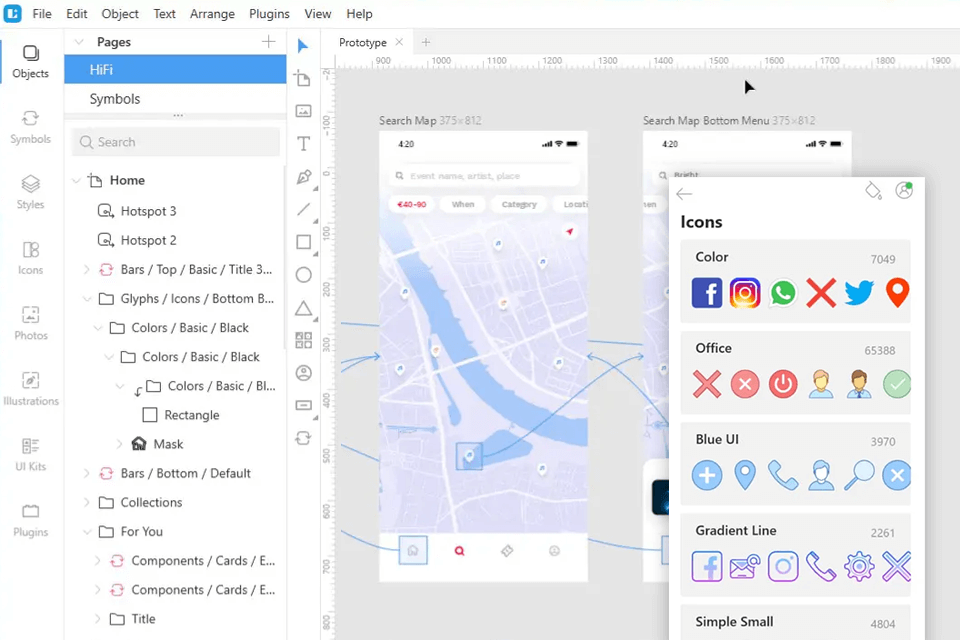The image size is (960, 640).
Task: Select the Avatar tool
Action: point(303,373)
